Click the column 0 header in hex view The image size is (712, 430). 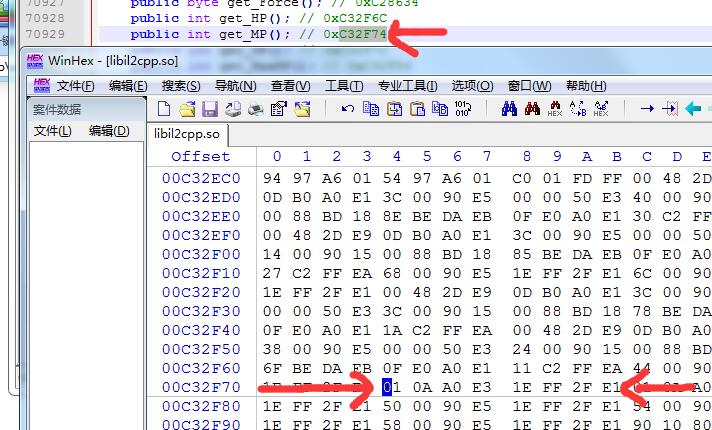[x=277, y=157]
